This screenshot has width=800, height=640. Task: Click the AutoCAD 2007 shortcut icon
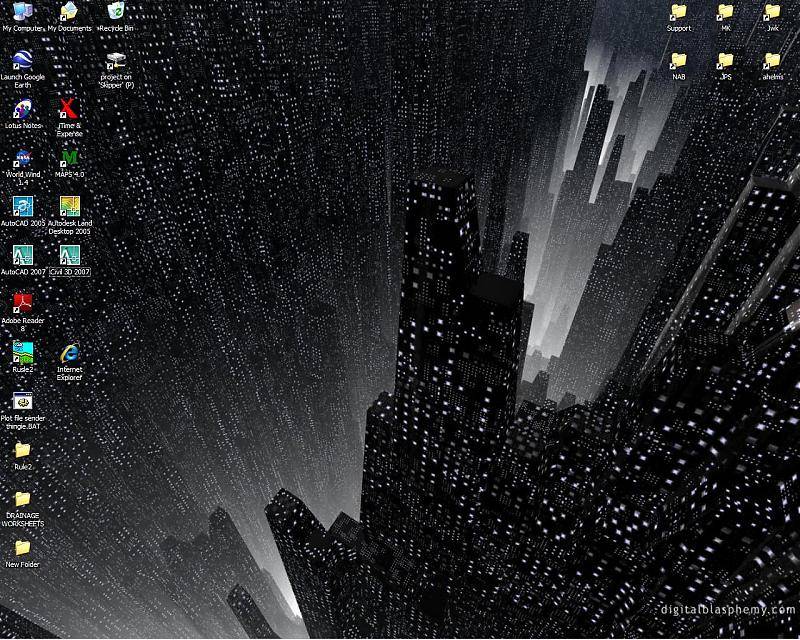point(22,255)
